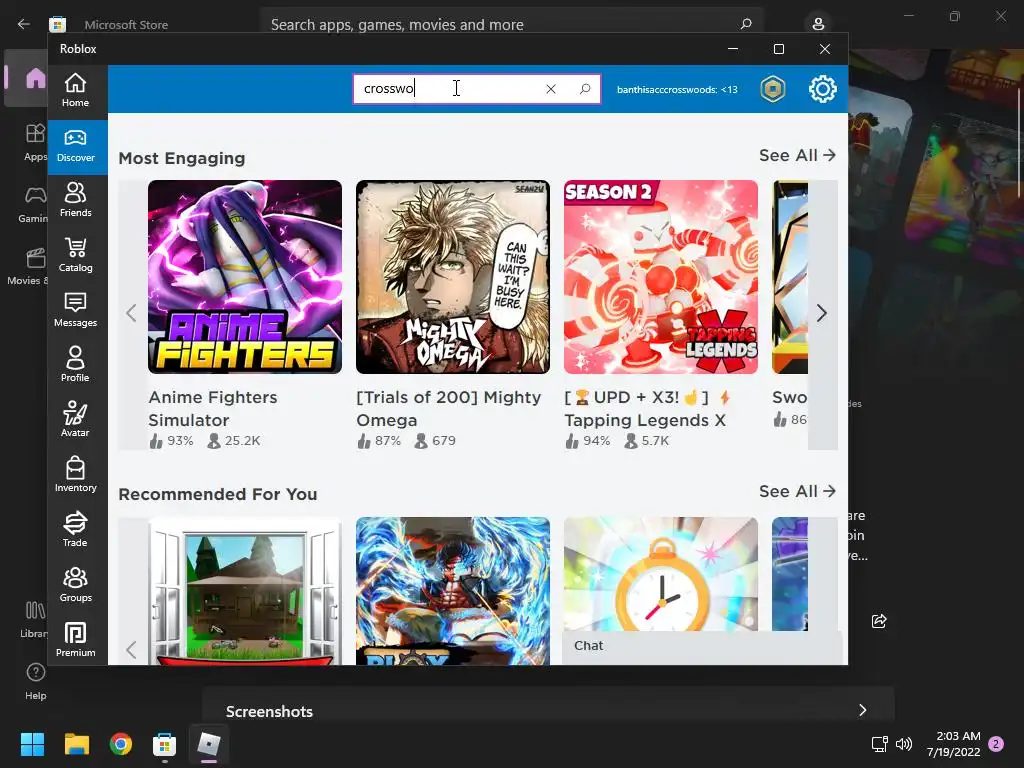The height and width of the screenshot is (768, 1024).
Task: Open the Chat bar
Action: click(x=702, y=646)
